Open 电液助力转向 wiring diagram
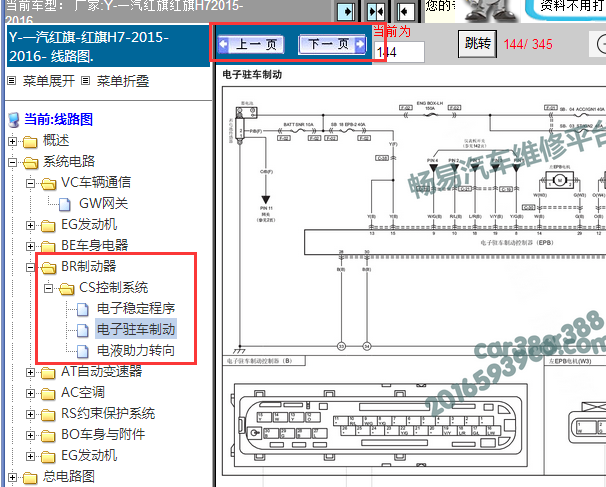Image resolution: width=606 pixels, height=487 pixels. (136, 351)
